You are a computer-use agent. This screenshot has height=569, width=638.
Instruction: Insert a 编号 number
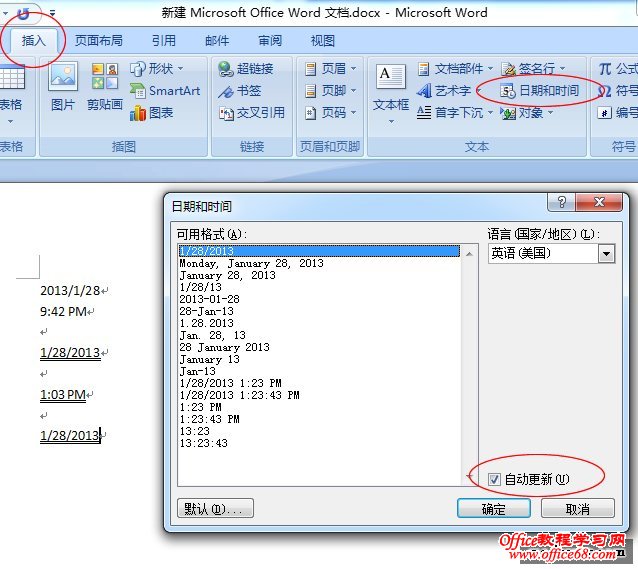pos(618,112)
